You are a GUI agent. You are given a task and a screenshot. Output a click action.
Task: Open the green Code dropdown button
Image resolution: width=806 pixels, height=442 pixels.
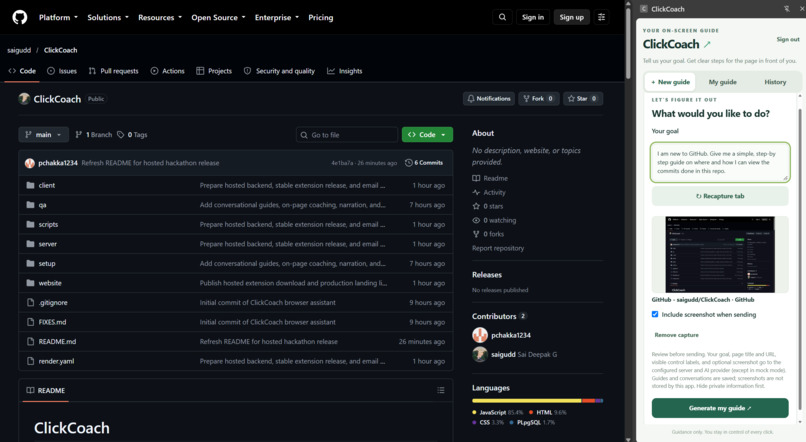427,135
